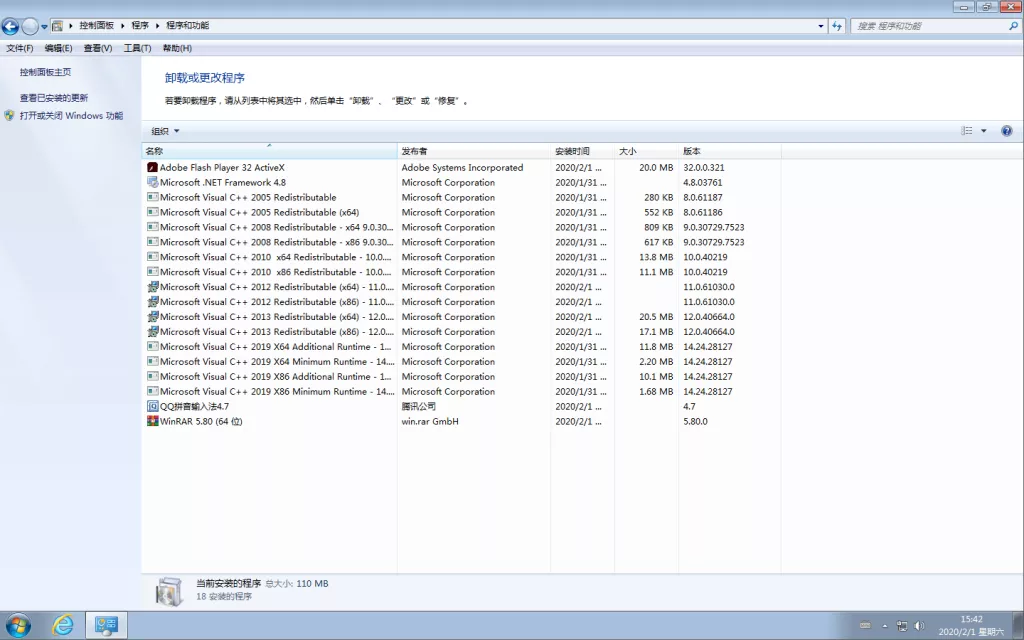This screenshot has height=640, width=1024.
Task: Click the change view icon near Help
Action: [x=967, y=130]
